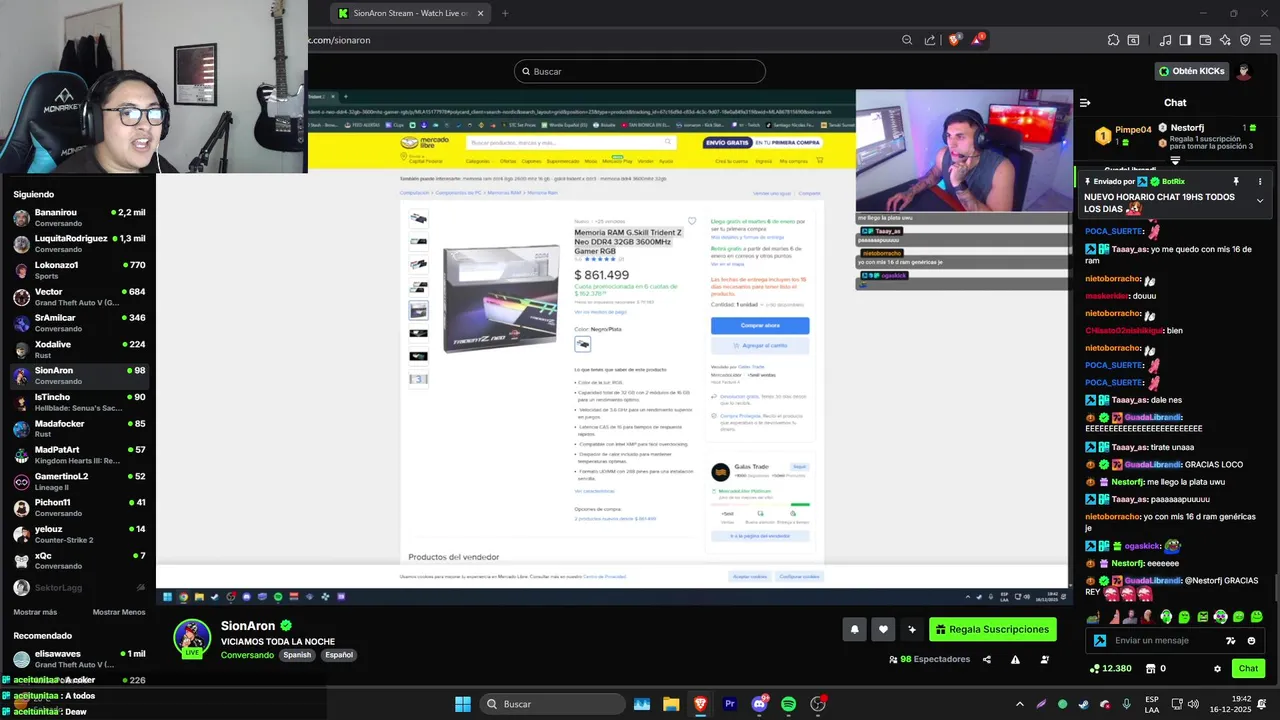Click the sparkle icon next to heart
Image resolution: width=1280 pixels, height=720 pixels.
(911, 629)
